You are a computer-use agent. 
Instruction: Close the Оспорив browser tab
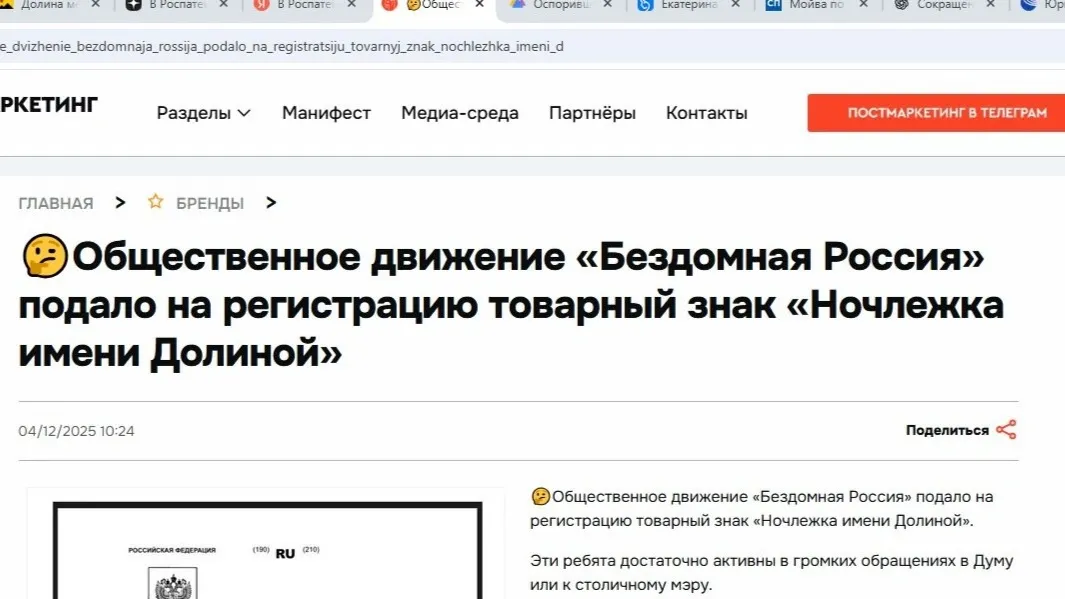[x=607, y=6]
